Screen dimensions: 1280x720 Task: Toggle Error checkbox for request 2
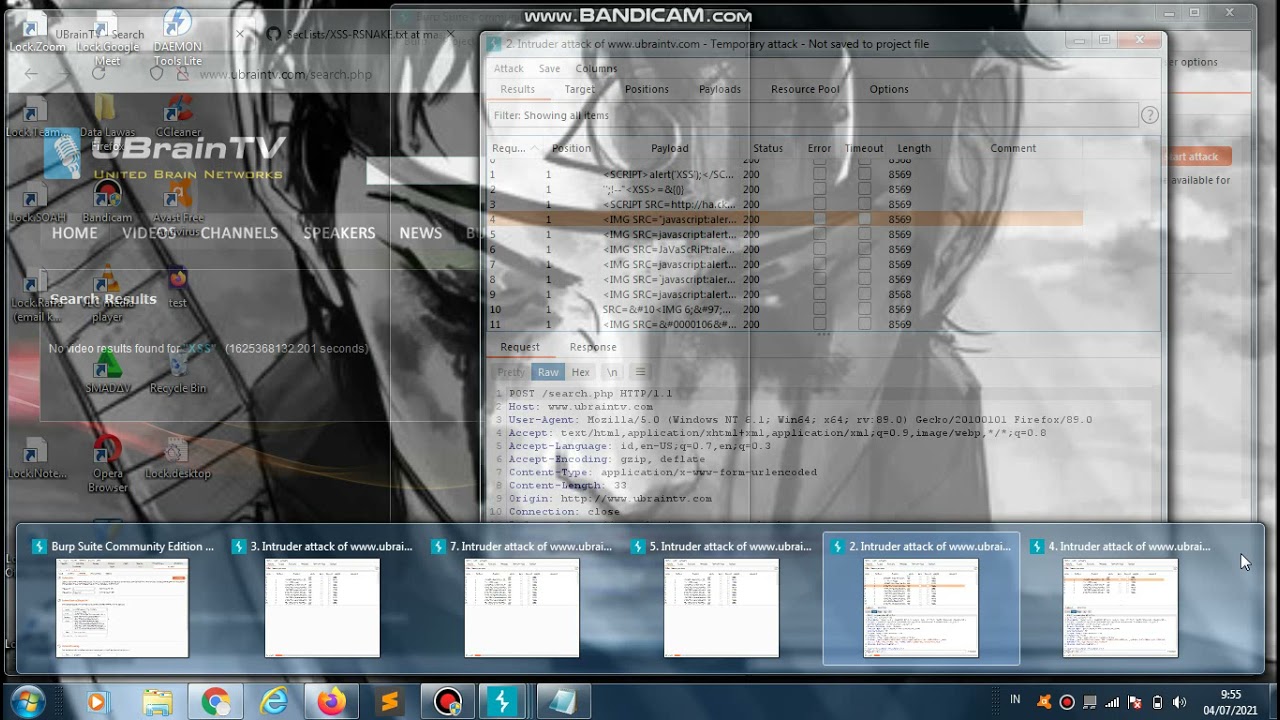(819, 189)
